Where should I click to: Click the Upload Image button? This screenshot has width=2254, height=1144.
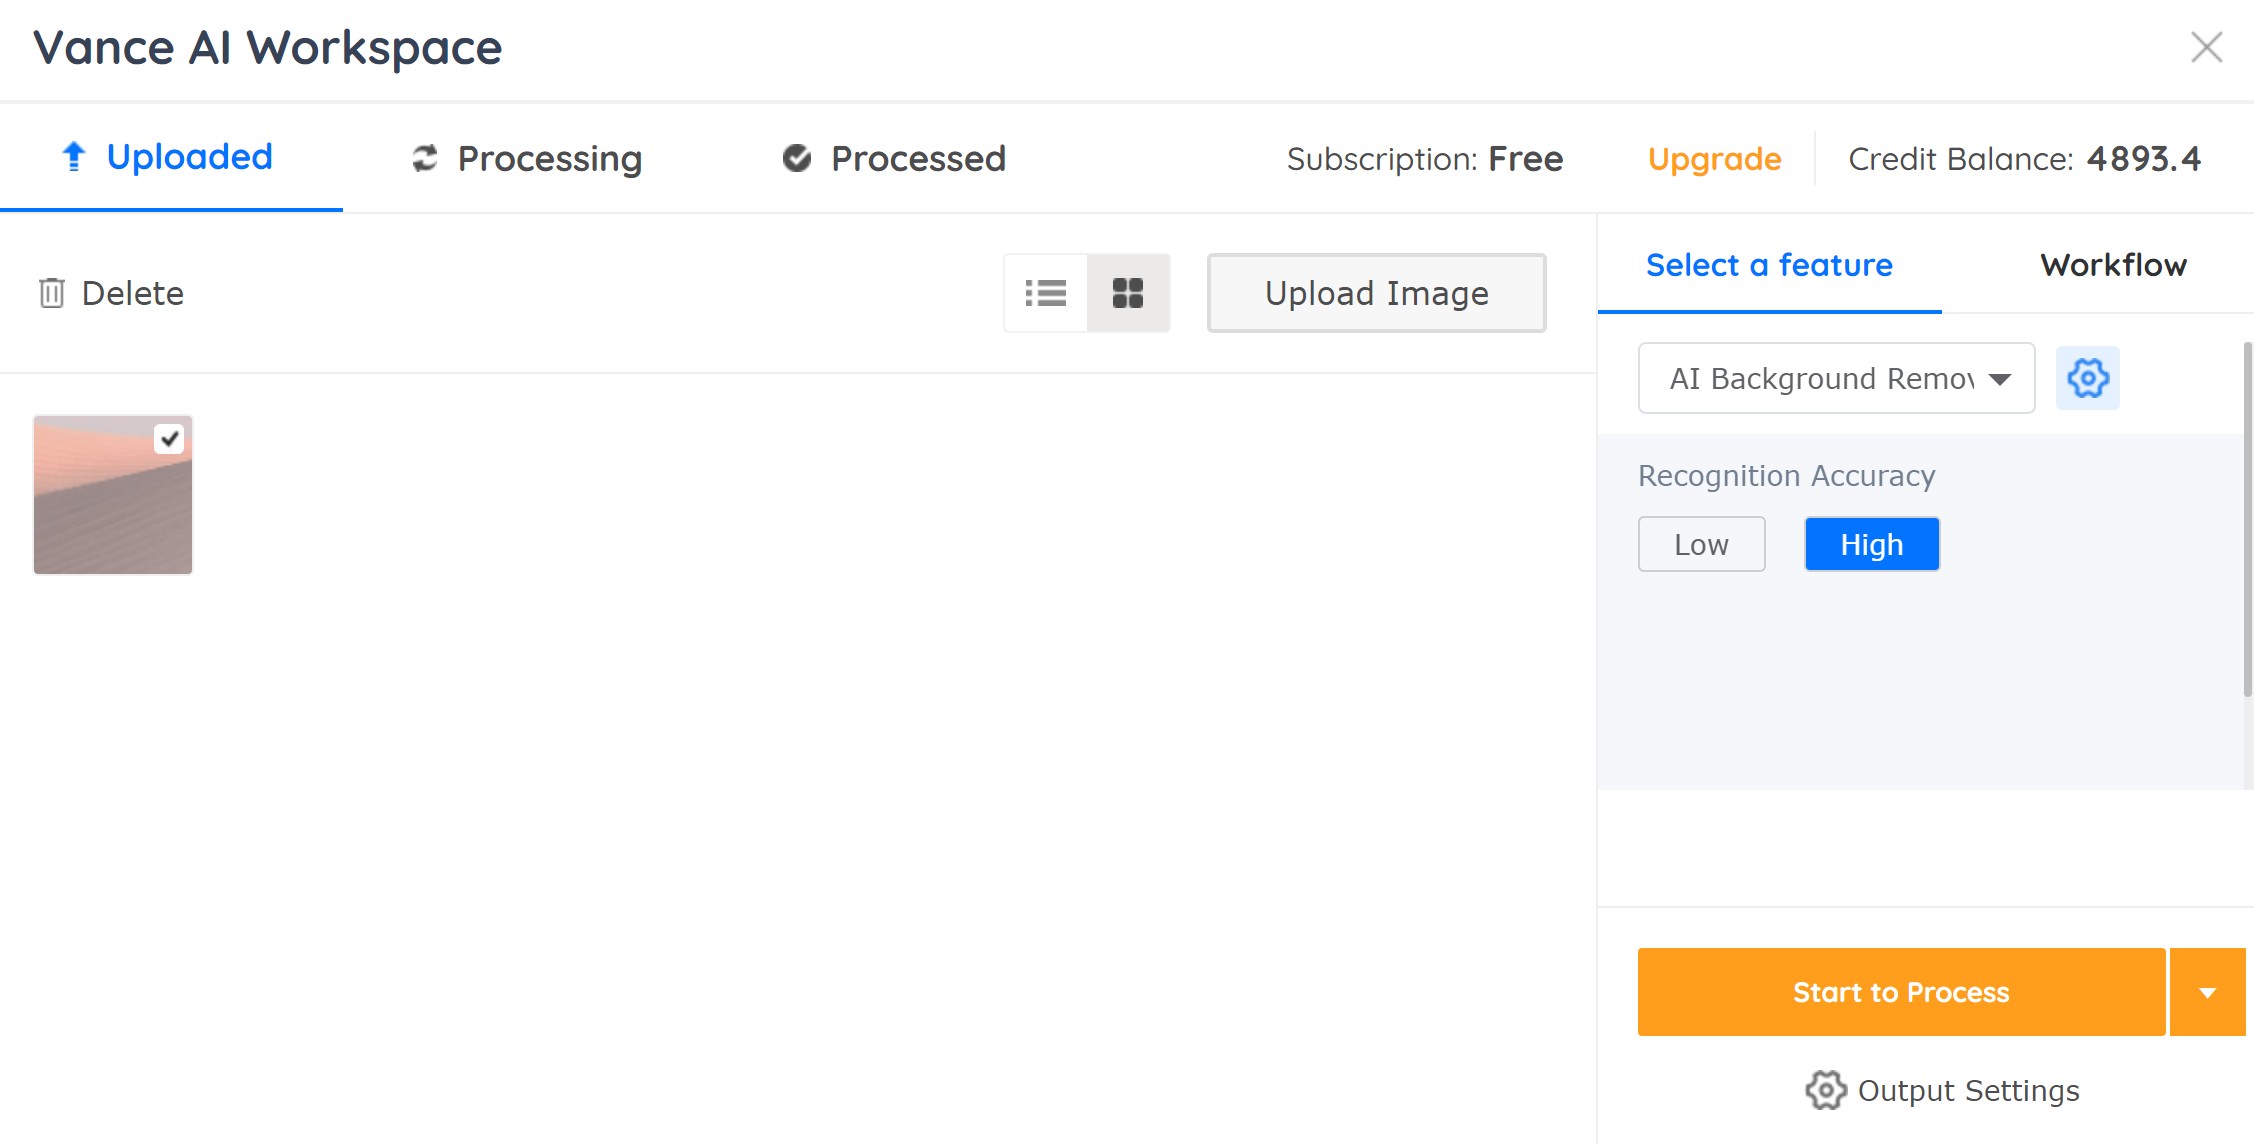(x=1376, y=293)
